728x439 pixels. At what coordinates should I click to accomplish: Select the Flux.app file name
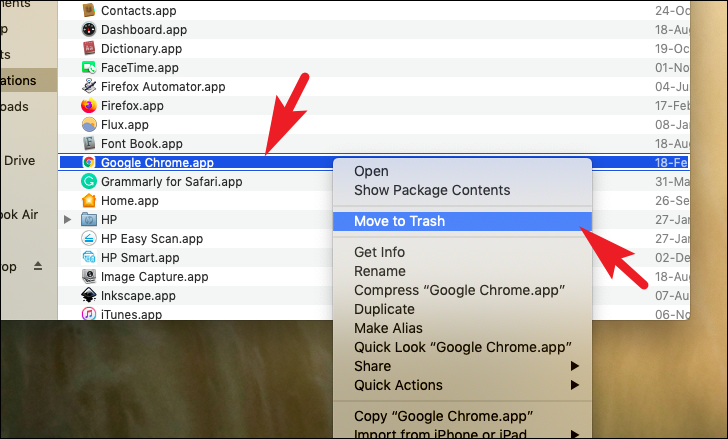(125, 125)
